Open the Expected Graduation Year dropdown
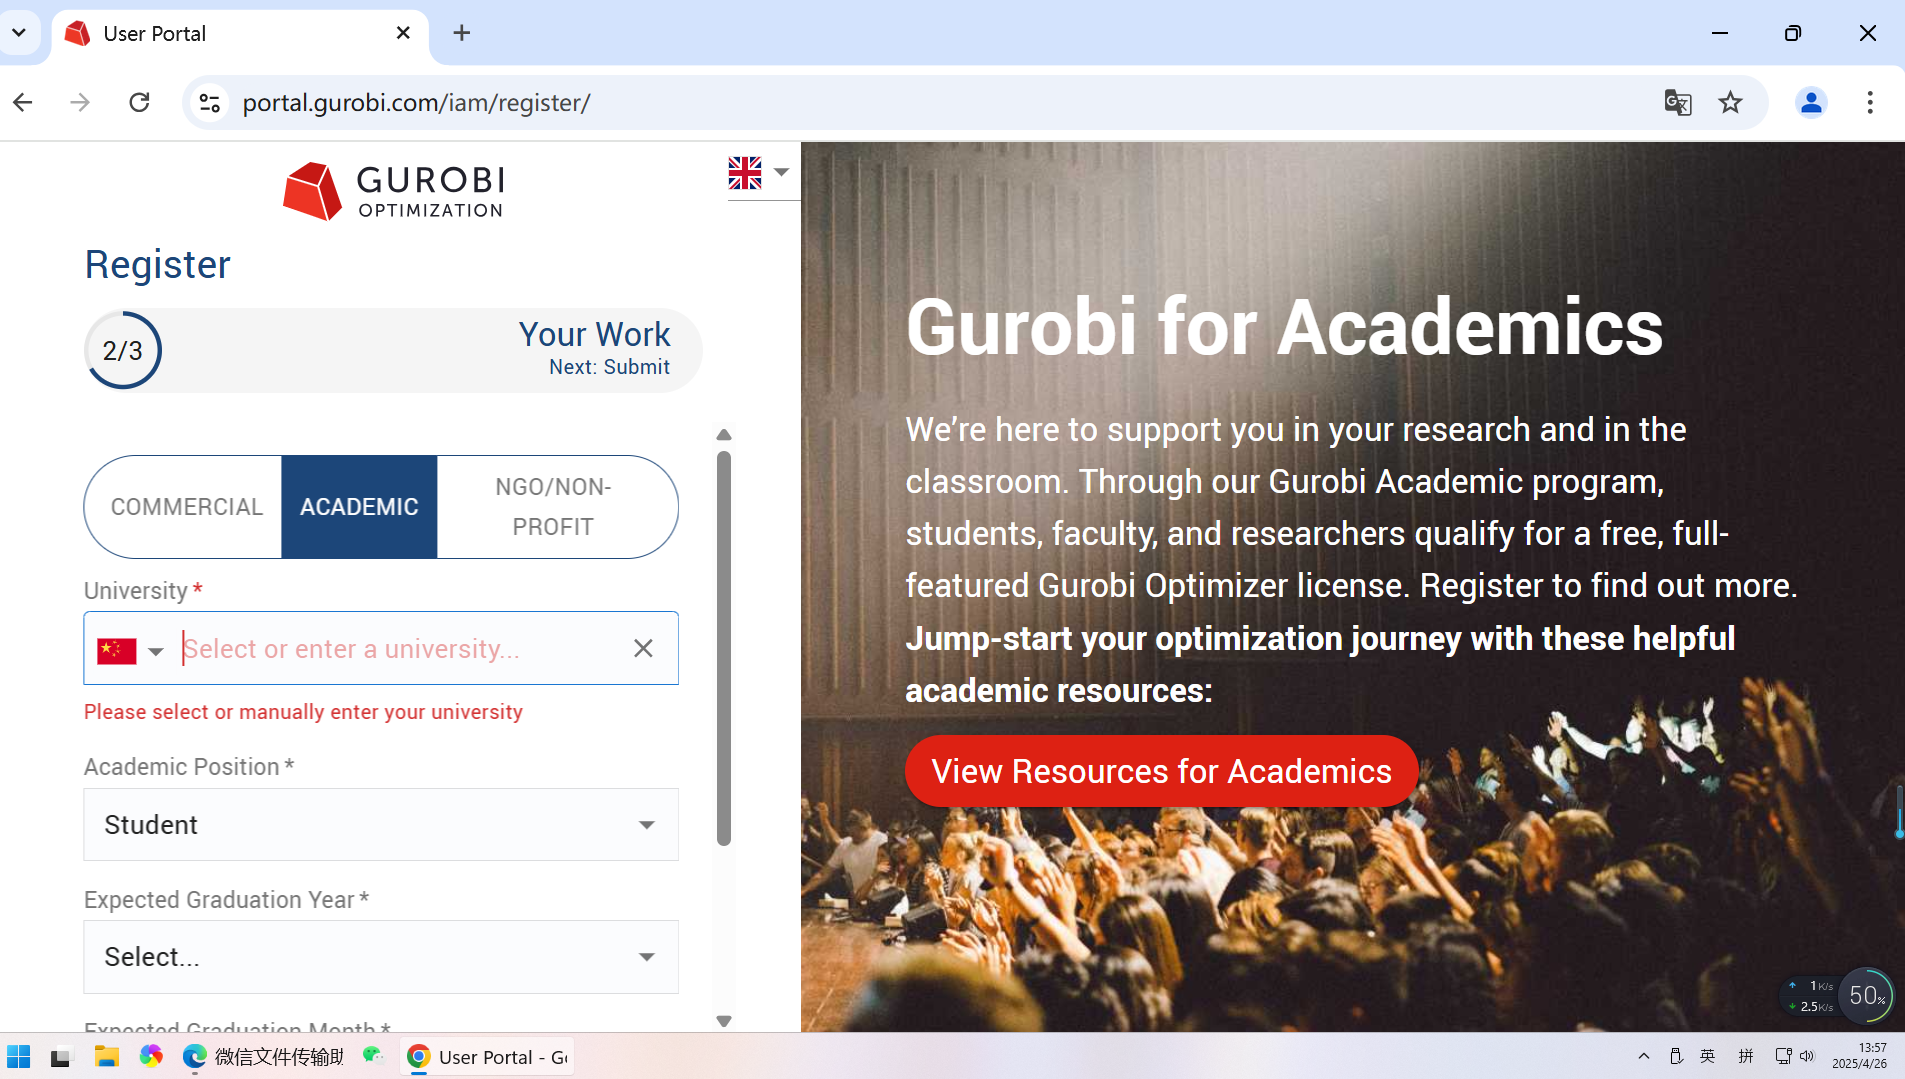Viewport: 1905px width, 1079px height. click(381, 957)
